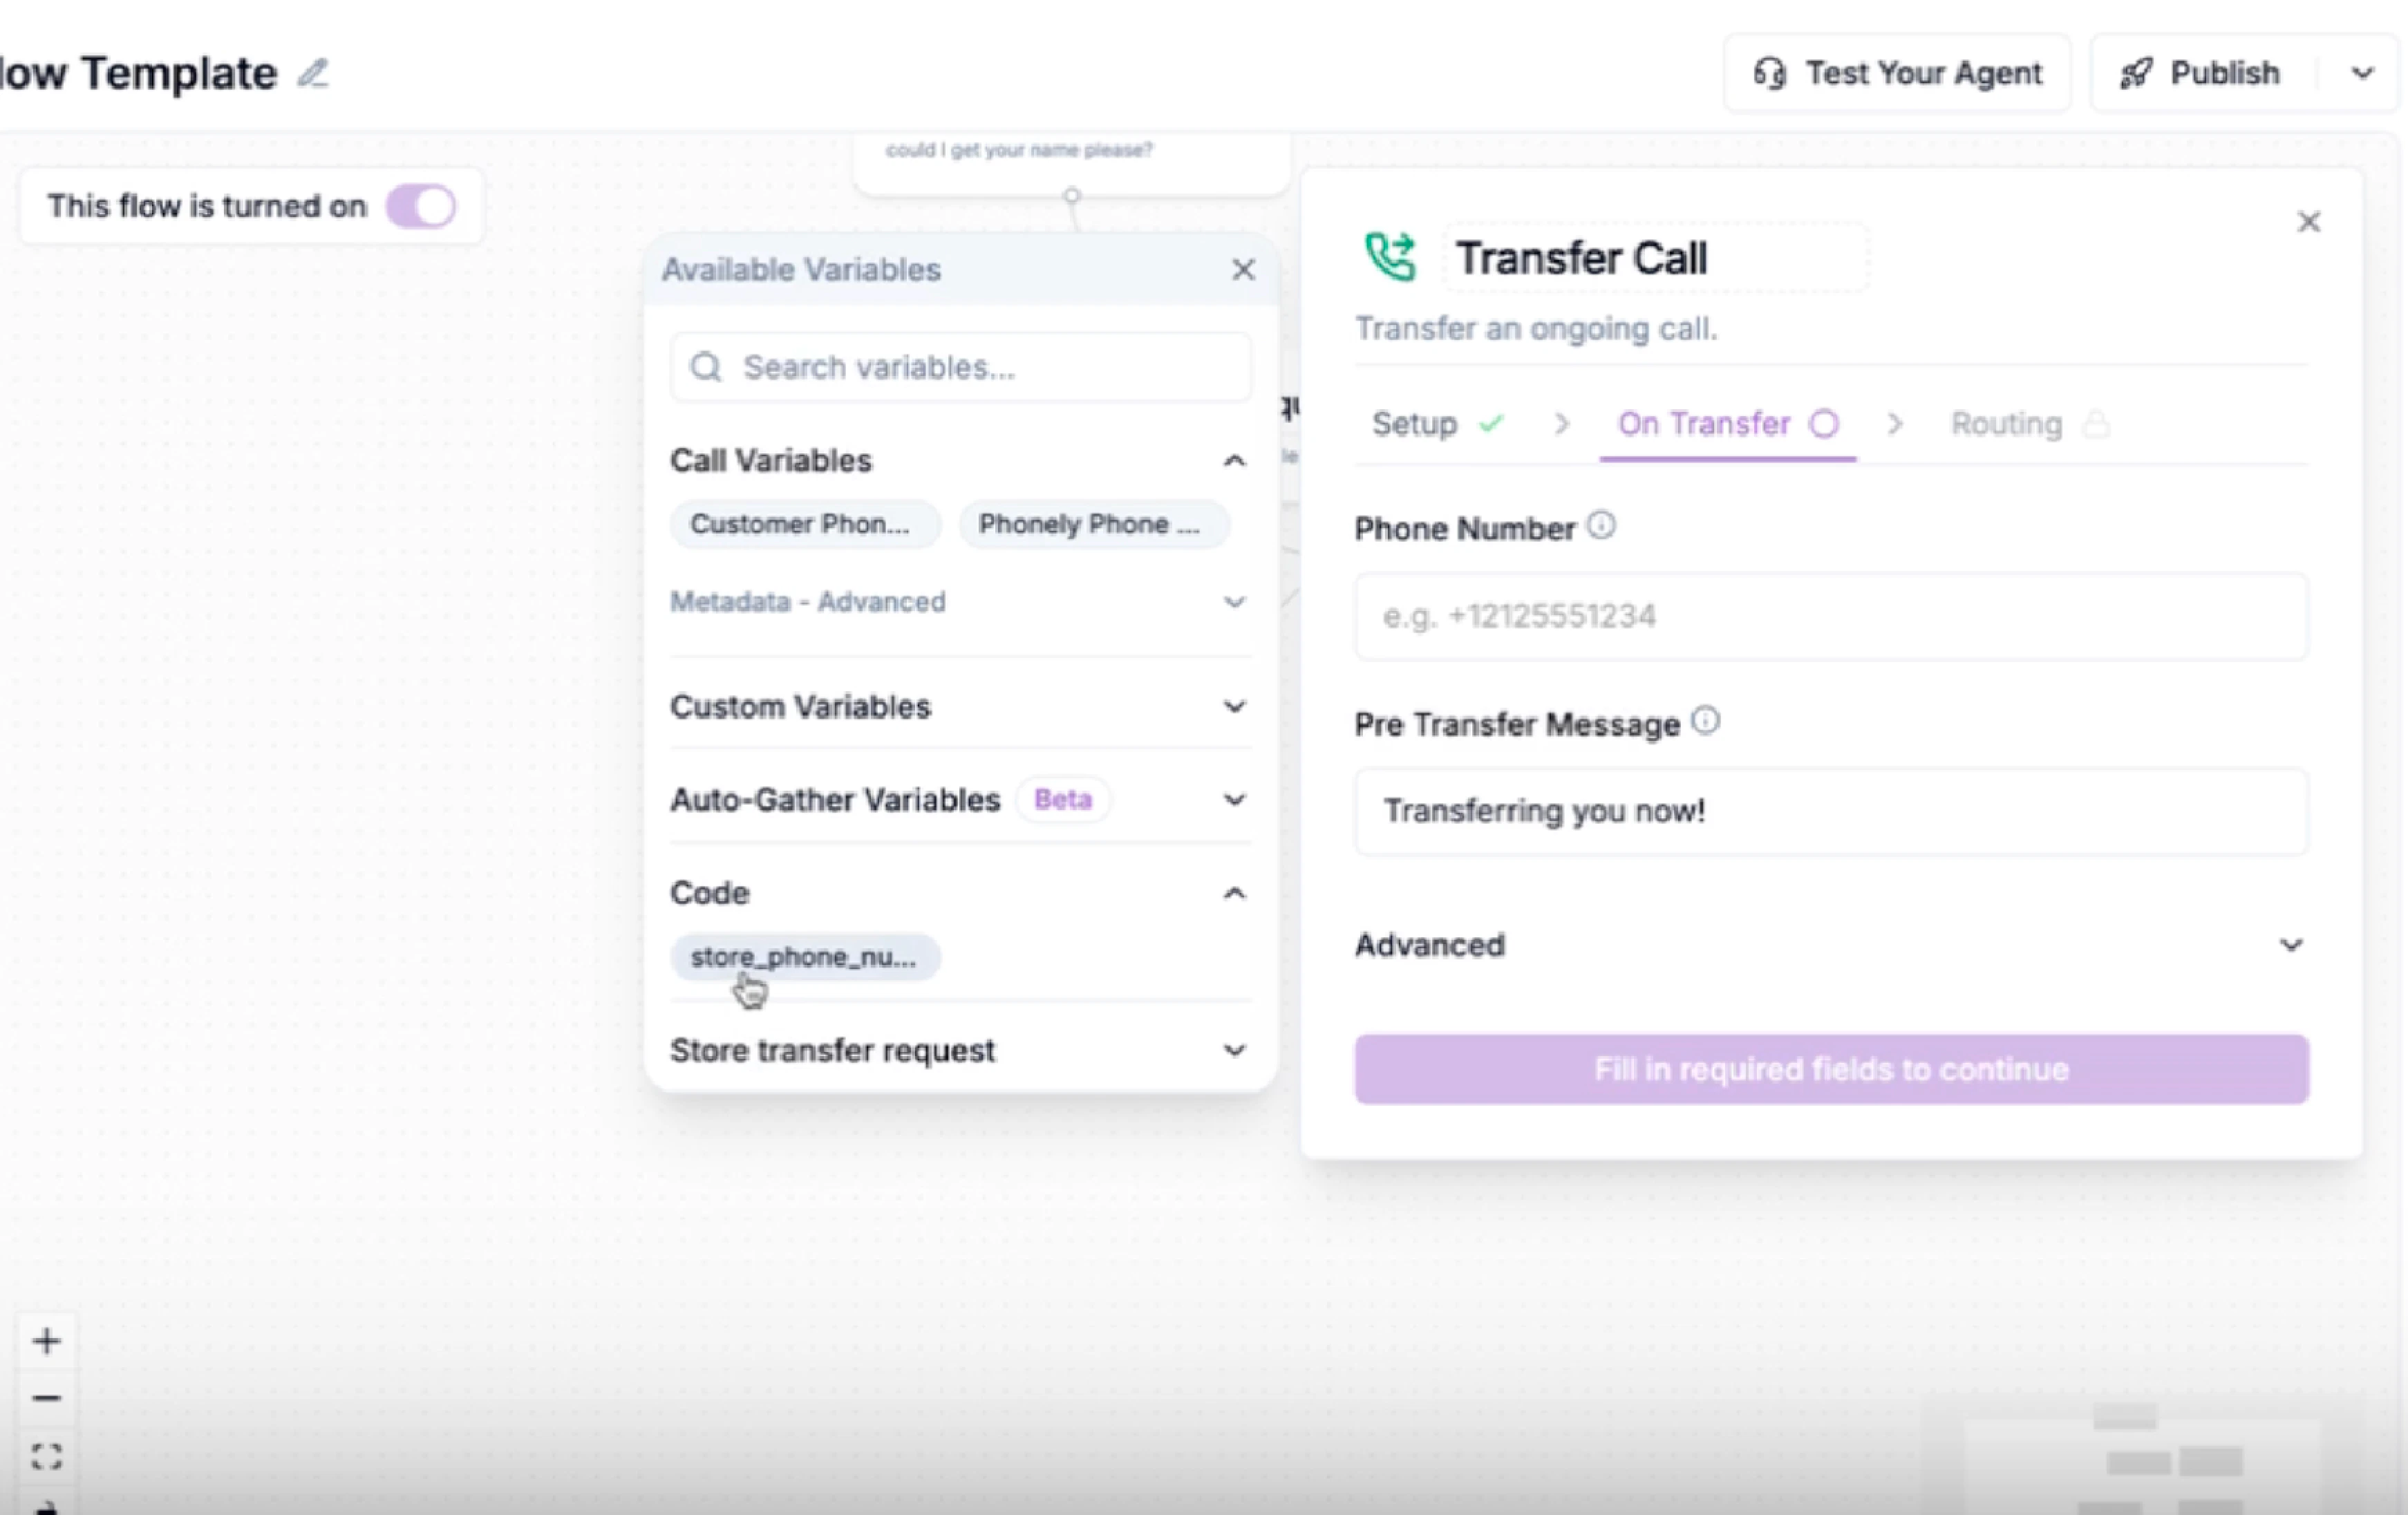Image resolution: width=2408 pixels, height=1515 pixels.
Task: Click the fit view icon
Action: tap(46, 1455)
